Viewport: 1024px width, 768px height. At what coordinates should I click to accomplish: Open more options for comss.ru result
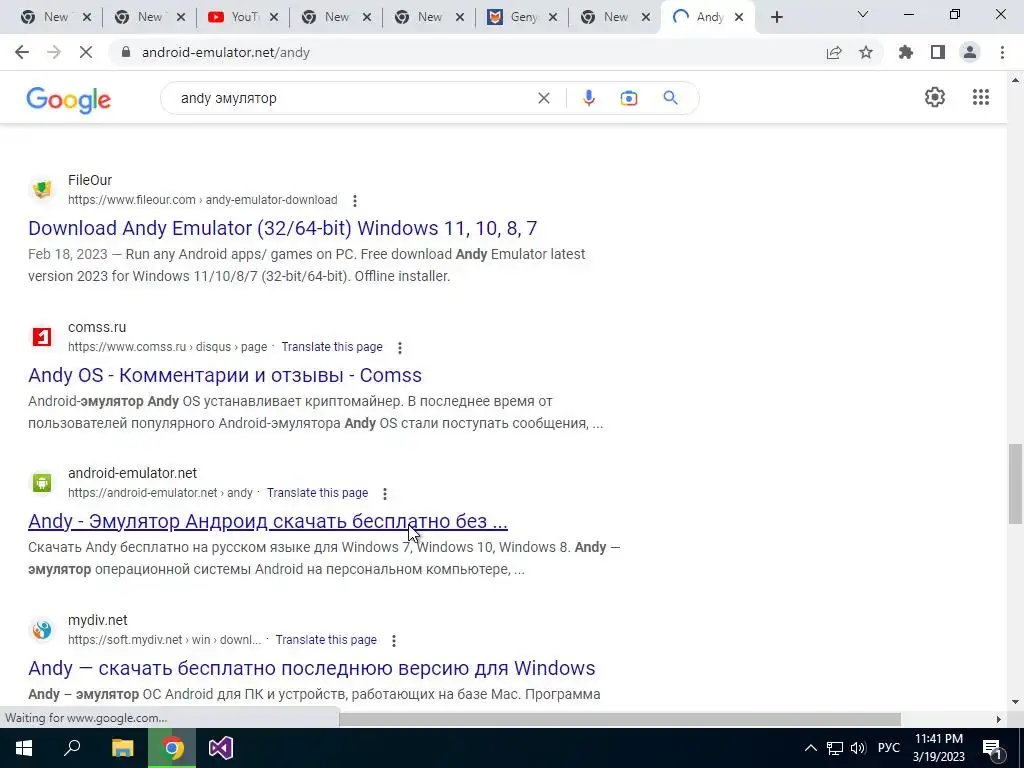coord(400,347)
